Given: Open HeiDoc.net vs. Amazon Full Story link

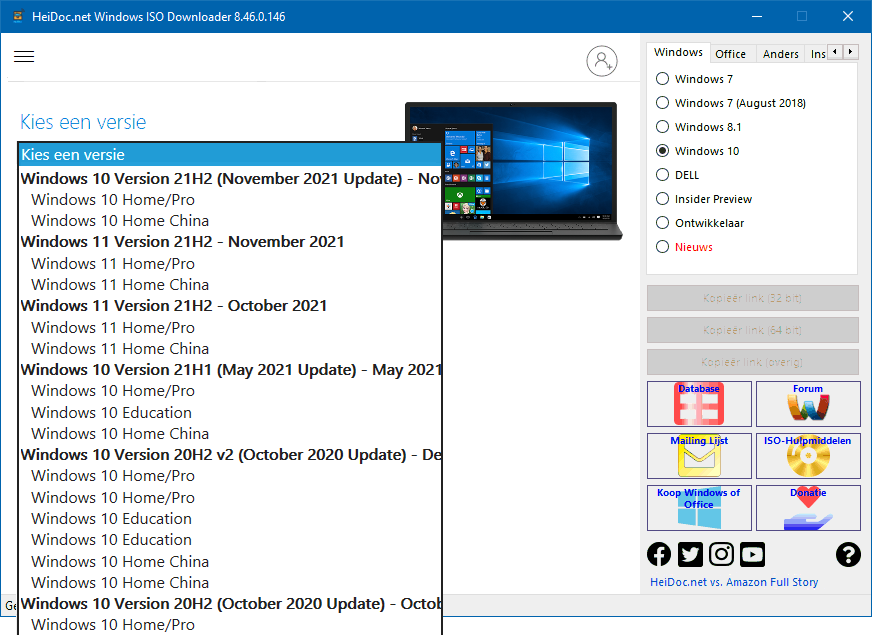Looking at the screenshot, I should point(734,582).
